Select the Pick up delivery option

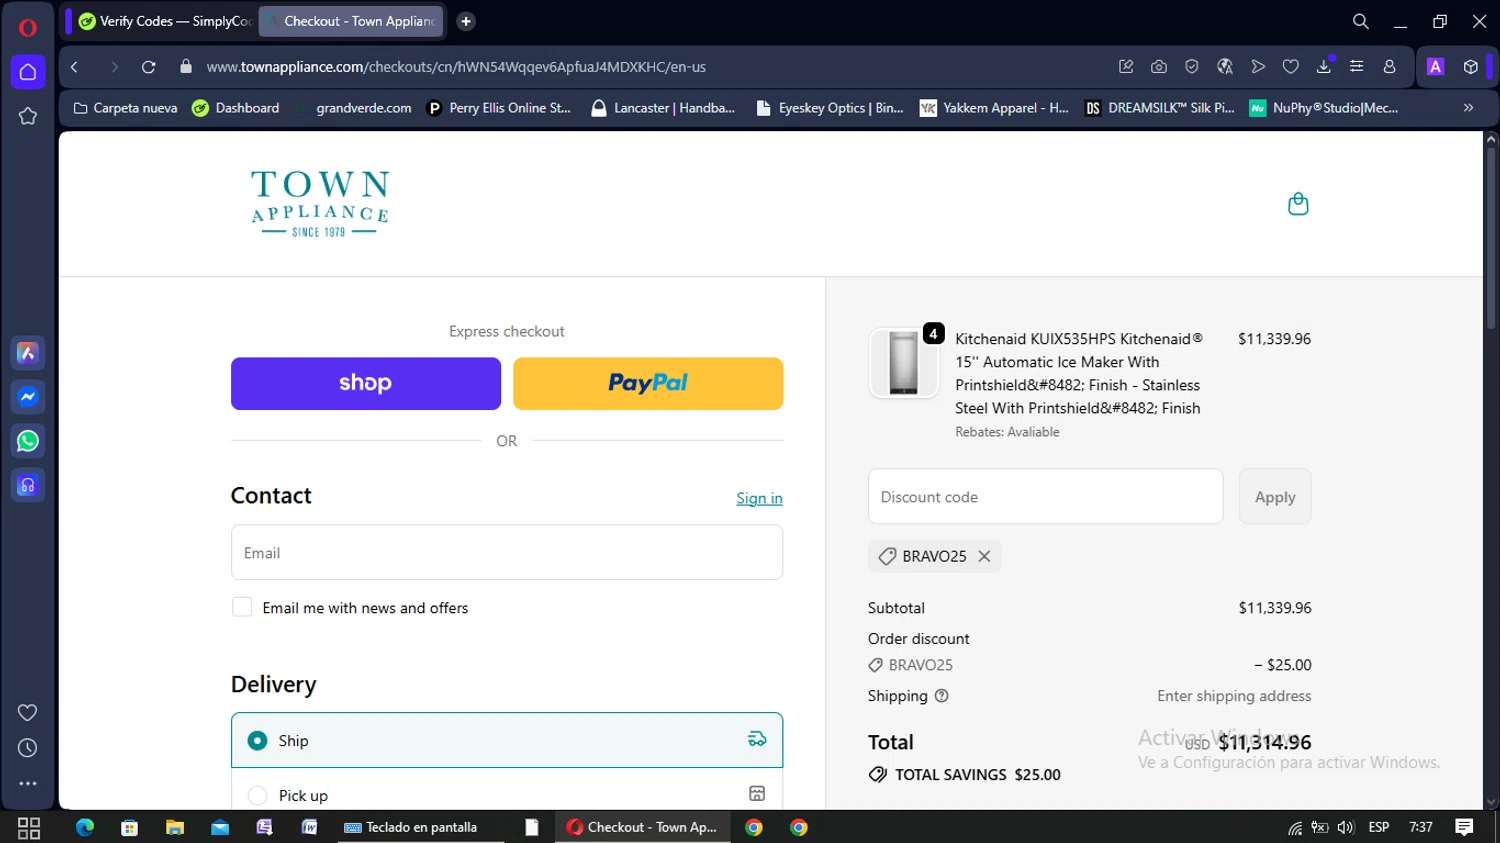tap(507, 795)
